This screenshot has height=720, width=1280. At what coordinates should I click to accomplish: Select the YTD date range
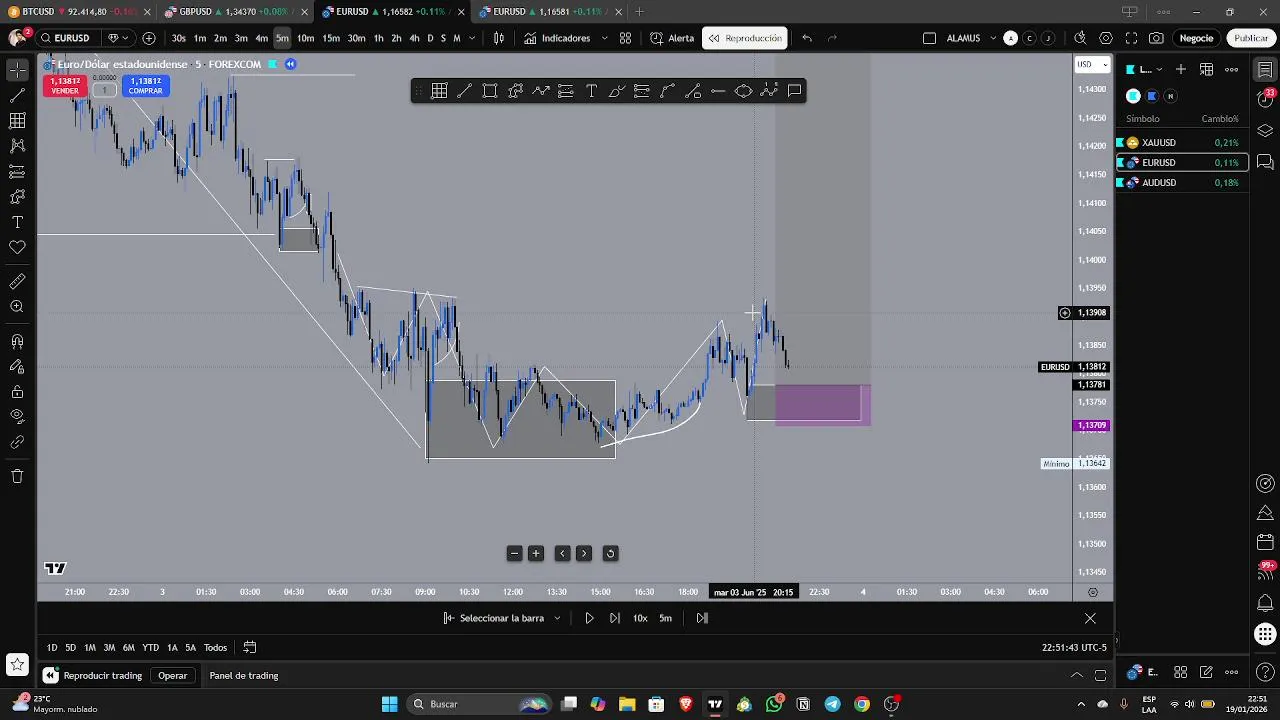[x=150, y=648]
